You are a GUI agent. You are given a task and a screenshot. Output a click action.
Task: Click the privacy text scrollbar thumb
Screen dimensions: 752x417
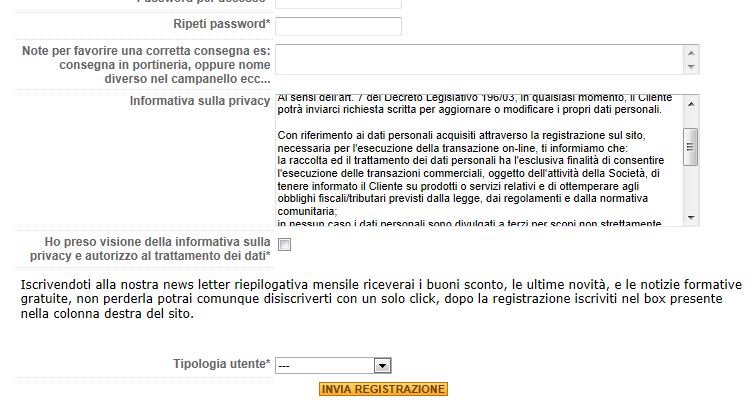pyautogui.click(x=691, y=146)
